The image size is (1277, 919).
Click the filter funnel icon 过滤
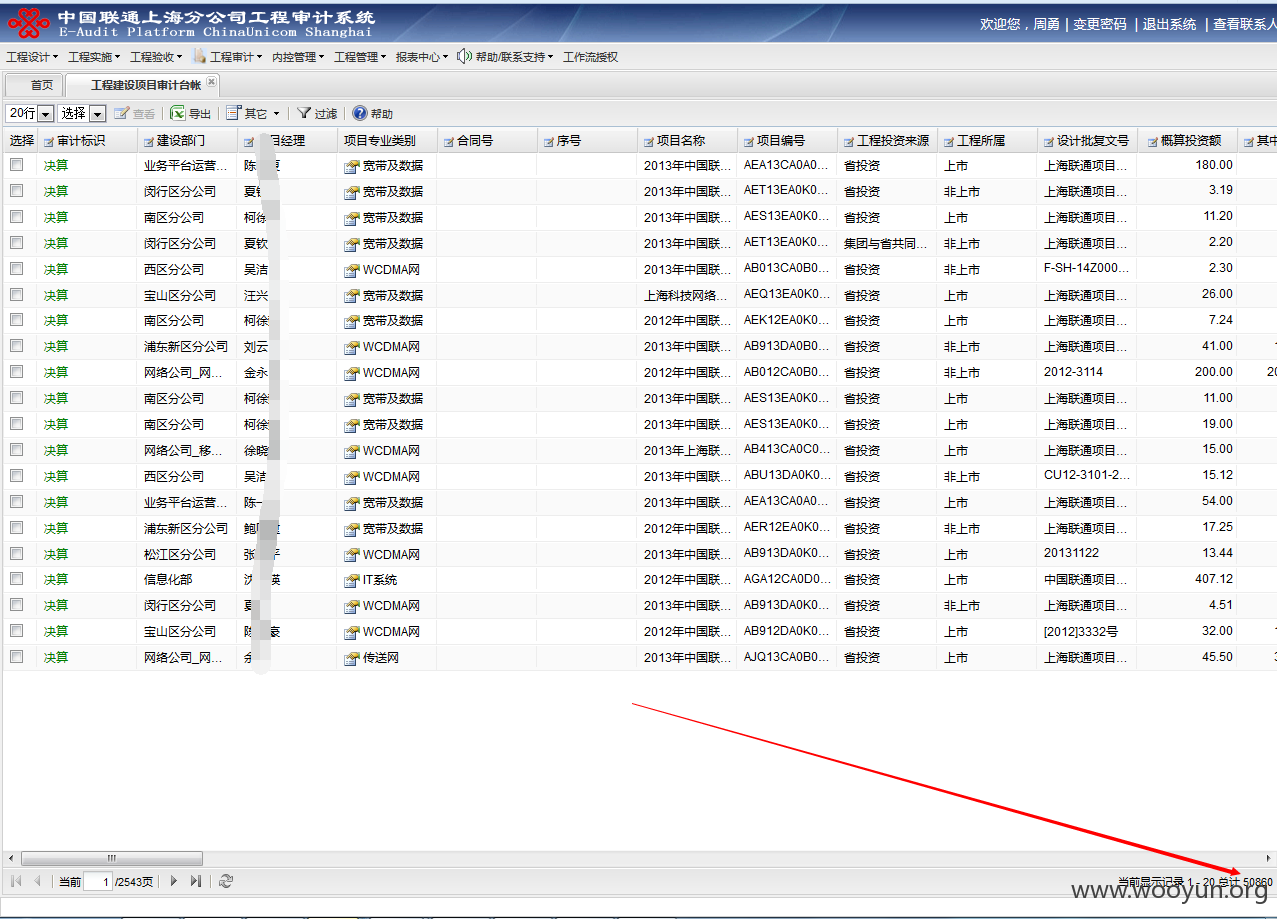tap(304, 114)
